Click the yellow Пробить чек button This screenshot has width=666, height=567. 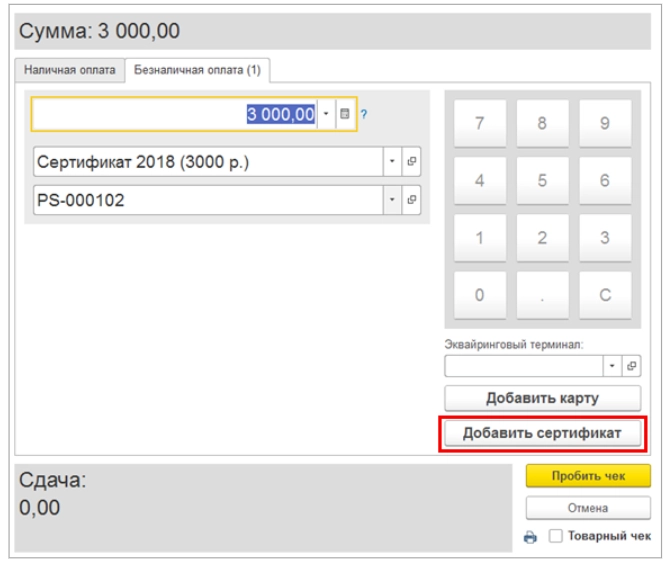tap(588, 476)
